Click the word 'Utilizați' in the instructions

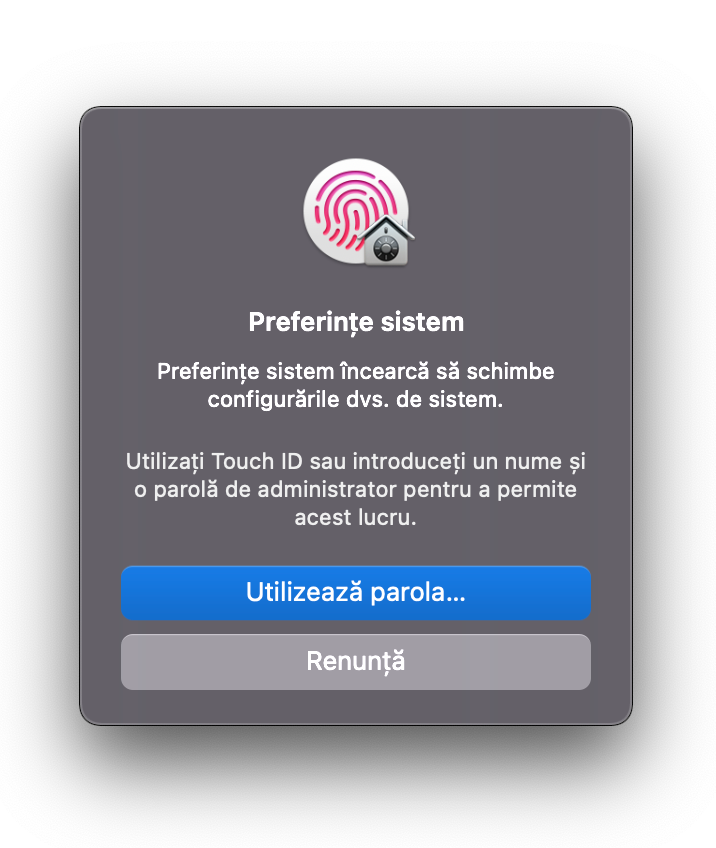165,462
